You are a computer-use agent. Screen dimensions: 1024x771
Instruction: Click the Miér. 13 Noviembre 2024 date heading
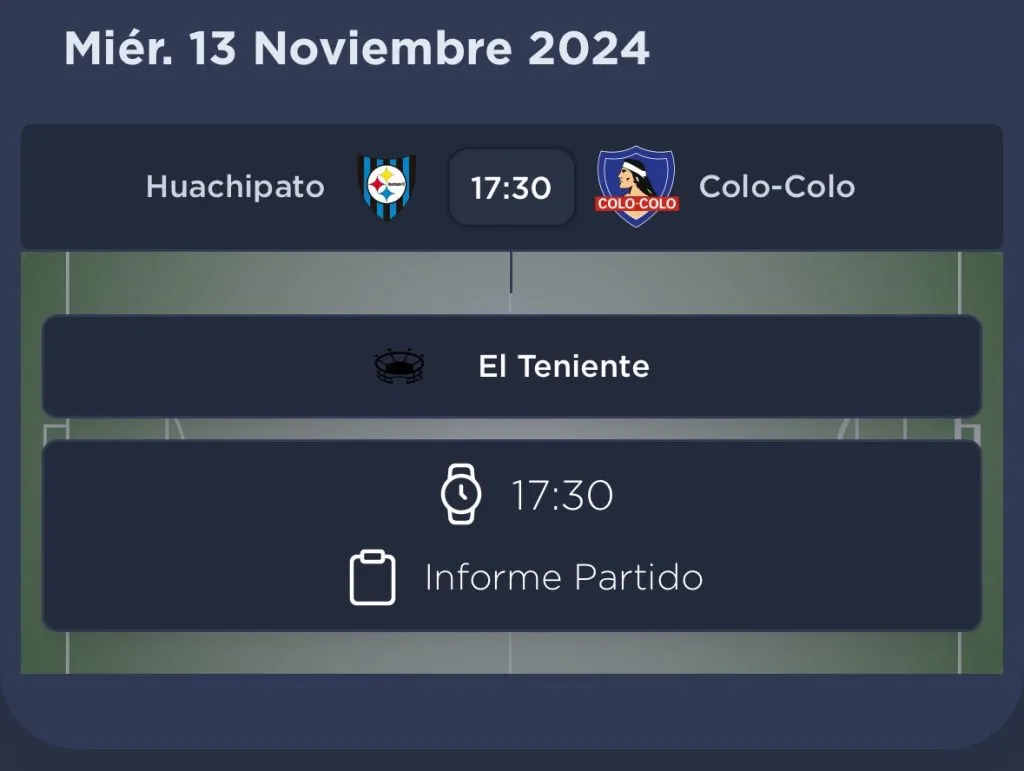(x=357, y=48)
